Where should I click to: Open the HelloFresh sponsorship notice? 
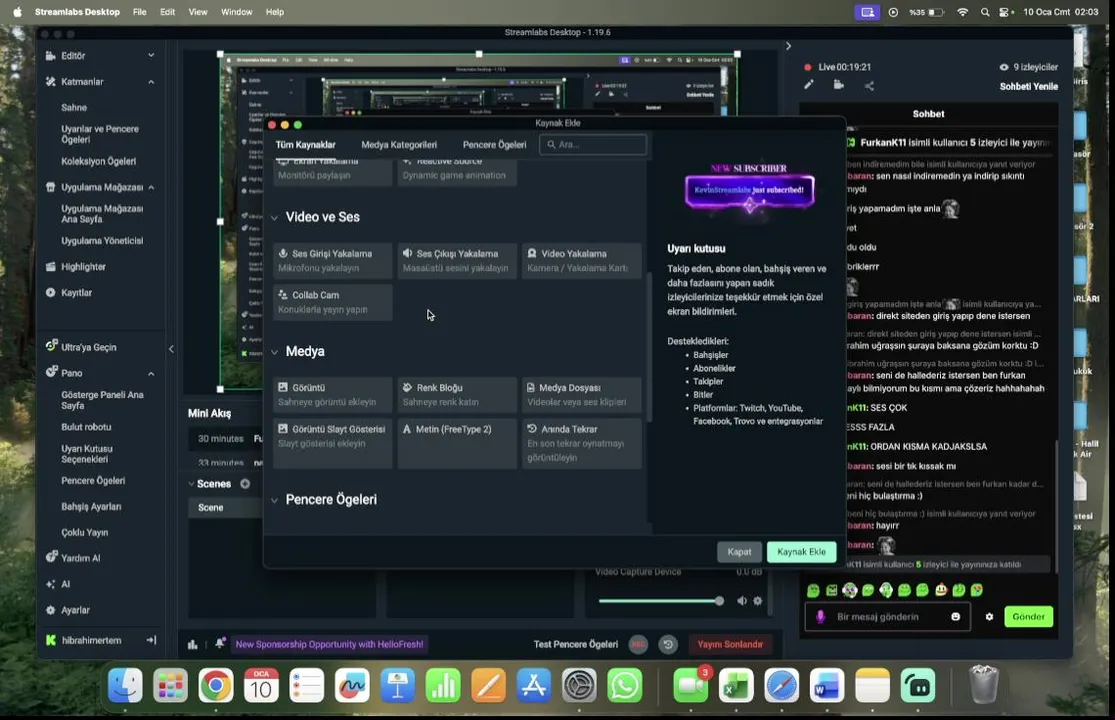329,644
